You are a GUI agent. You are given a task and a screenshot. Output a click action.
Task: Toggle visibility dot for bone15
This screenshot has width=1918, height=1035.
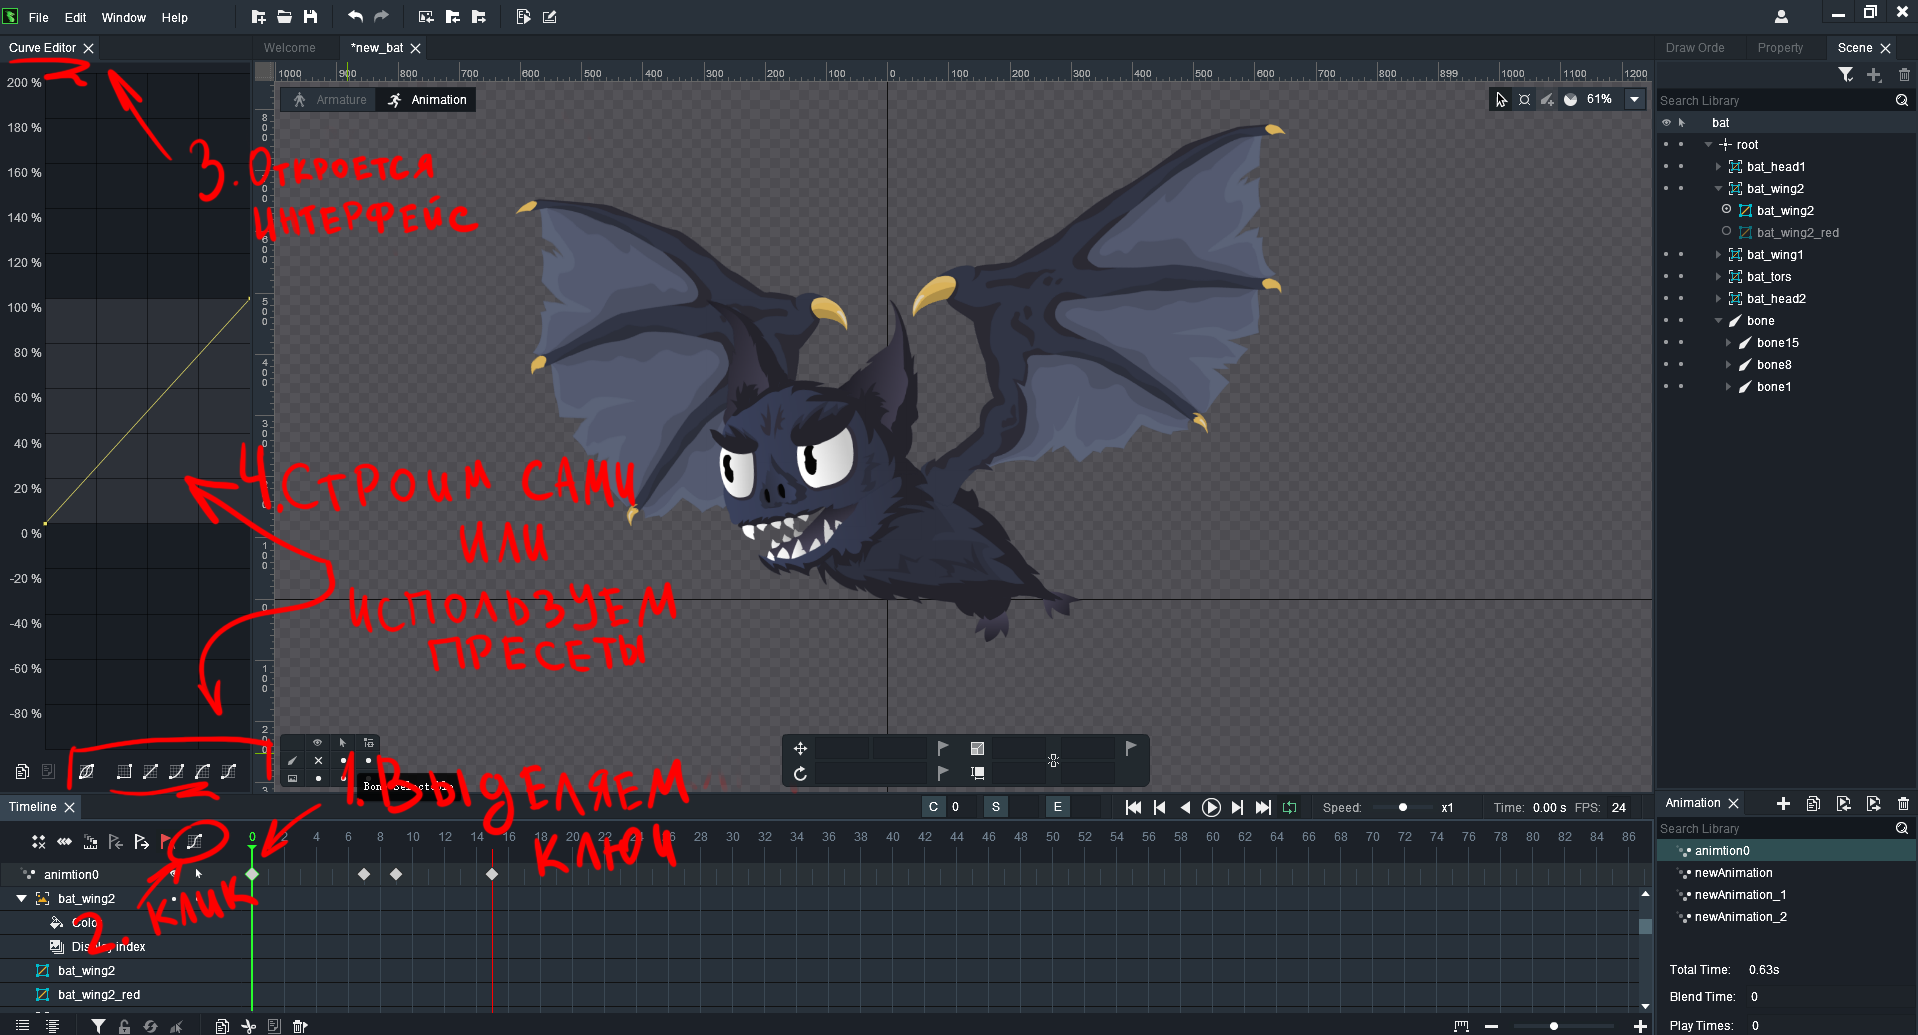tap(1666, 343)
